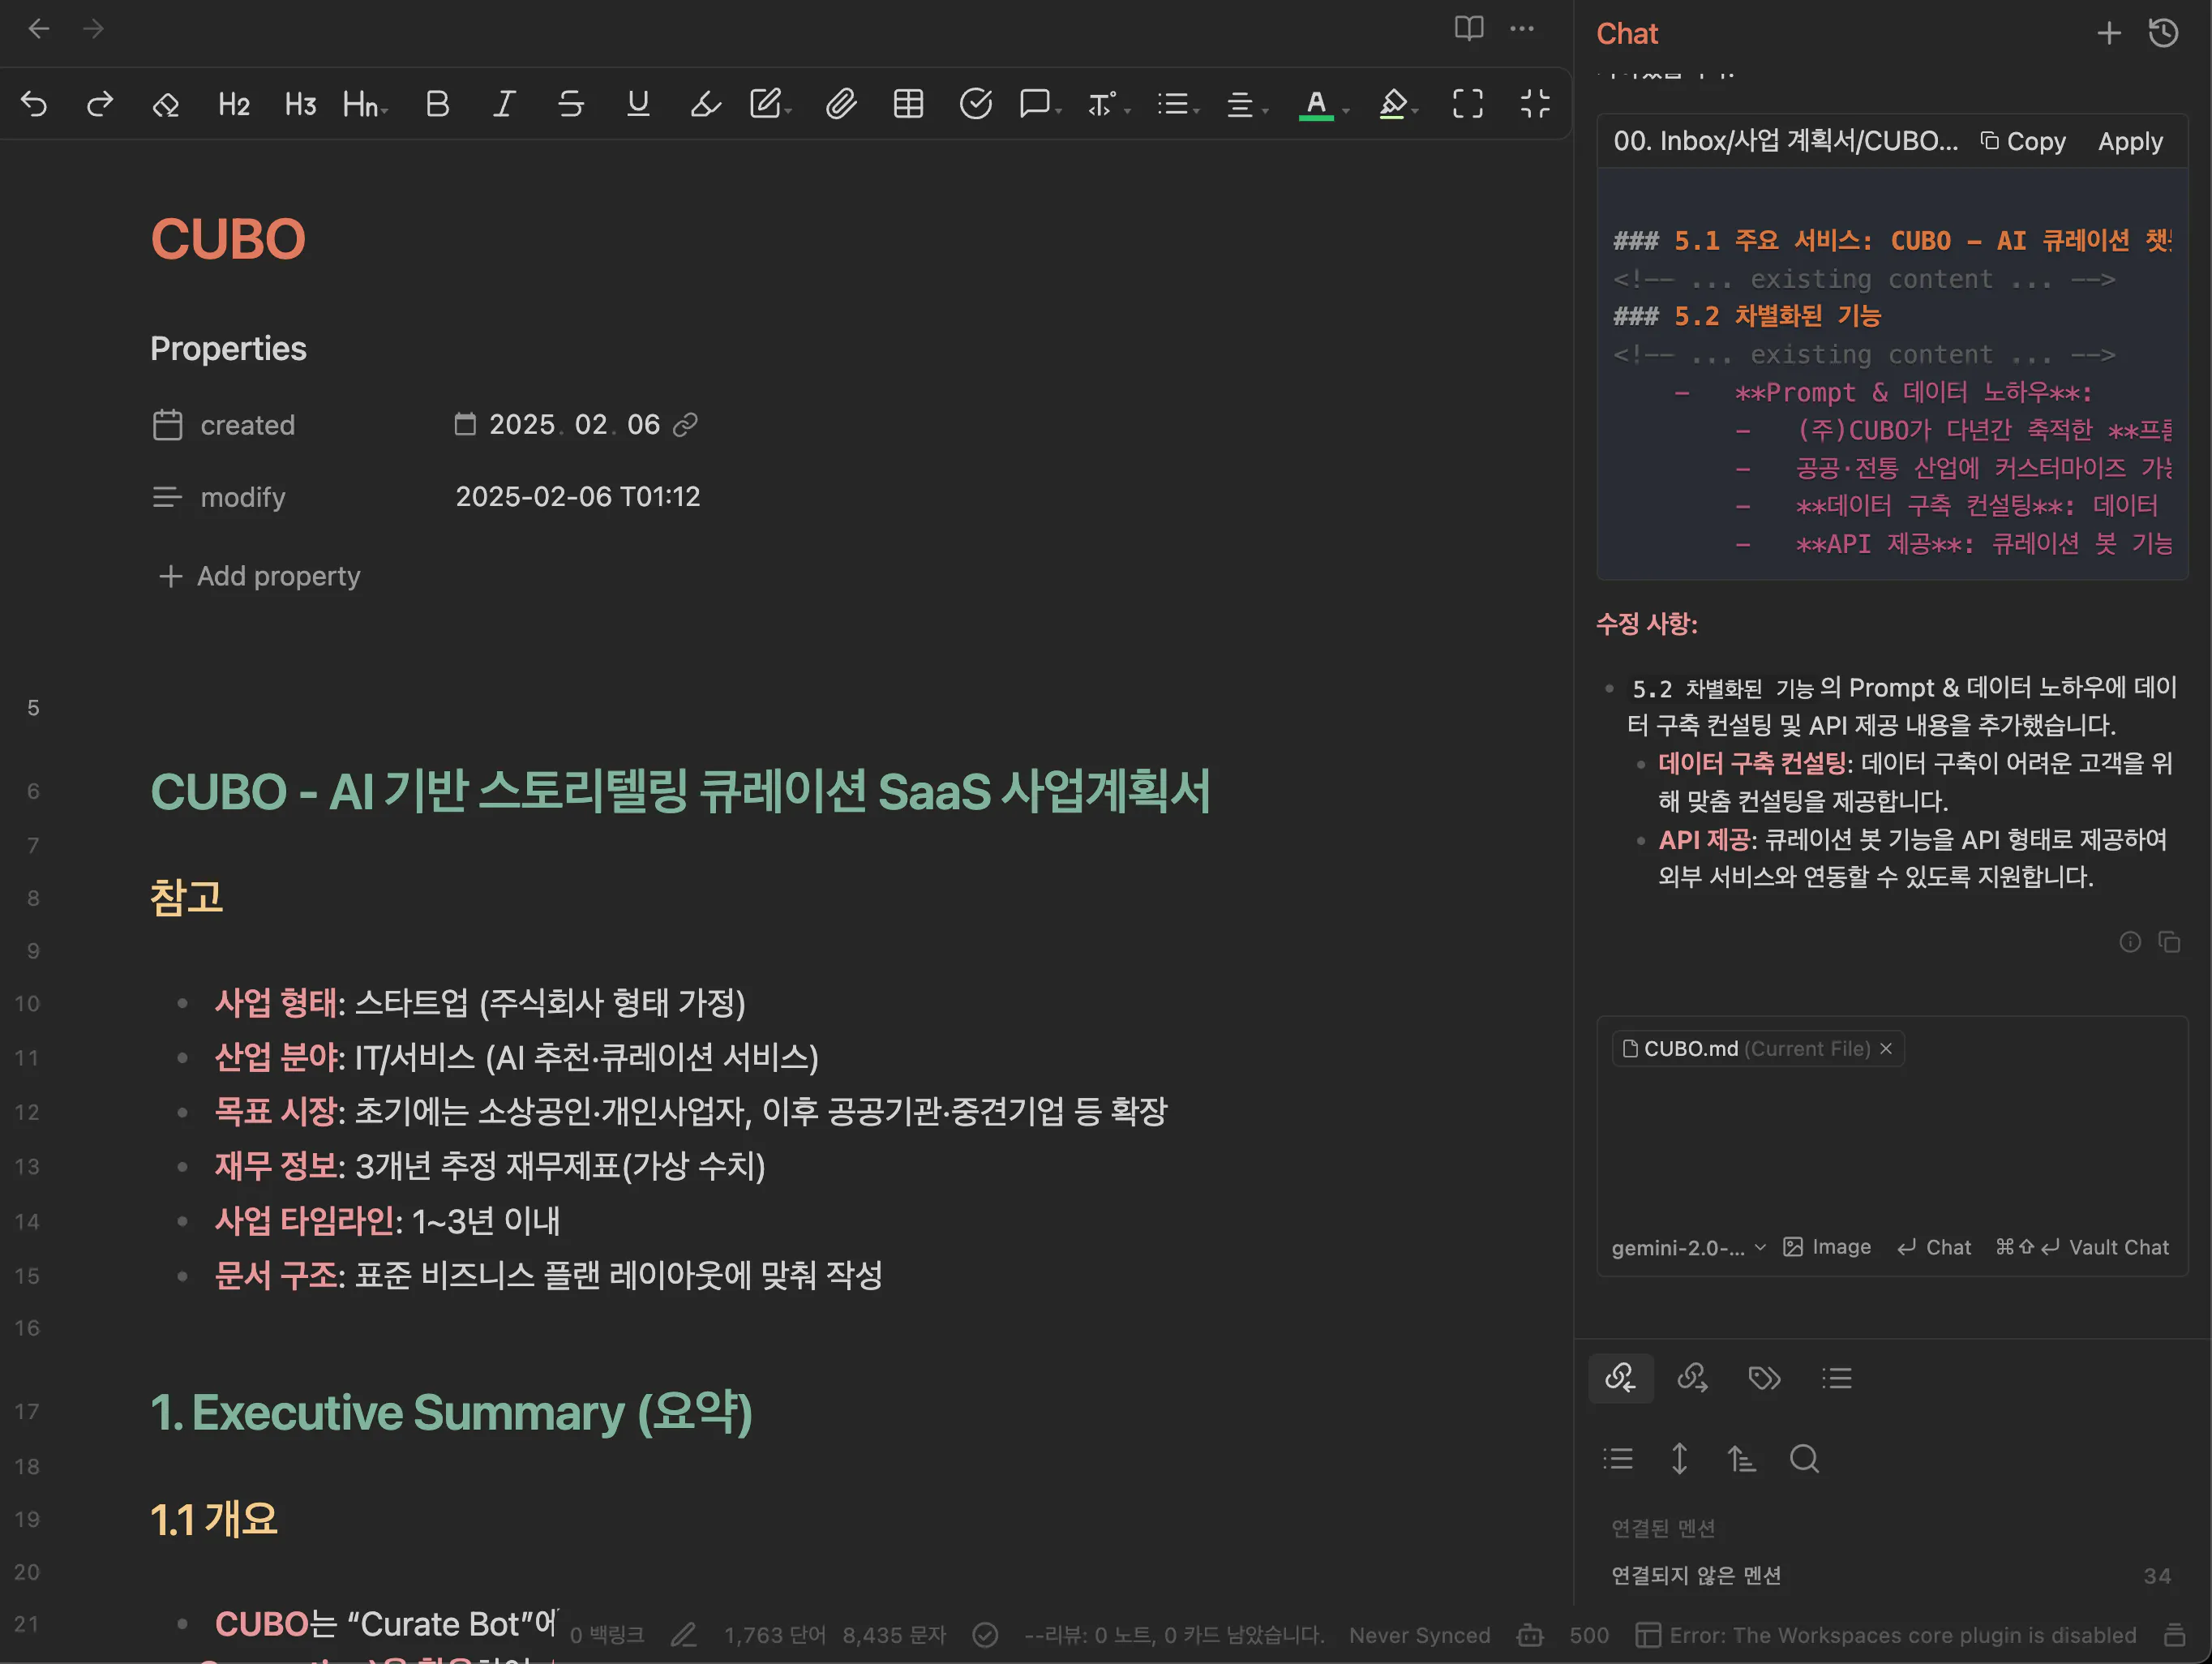Click the chat message input area

click(1892, 1150)
